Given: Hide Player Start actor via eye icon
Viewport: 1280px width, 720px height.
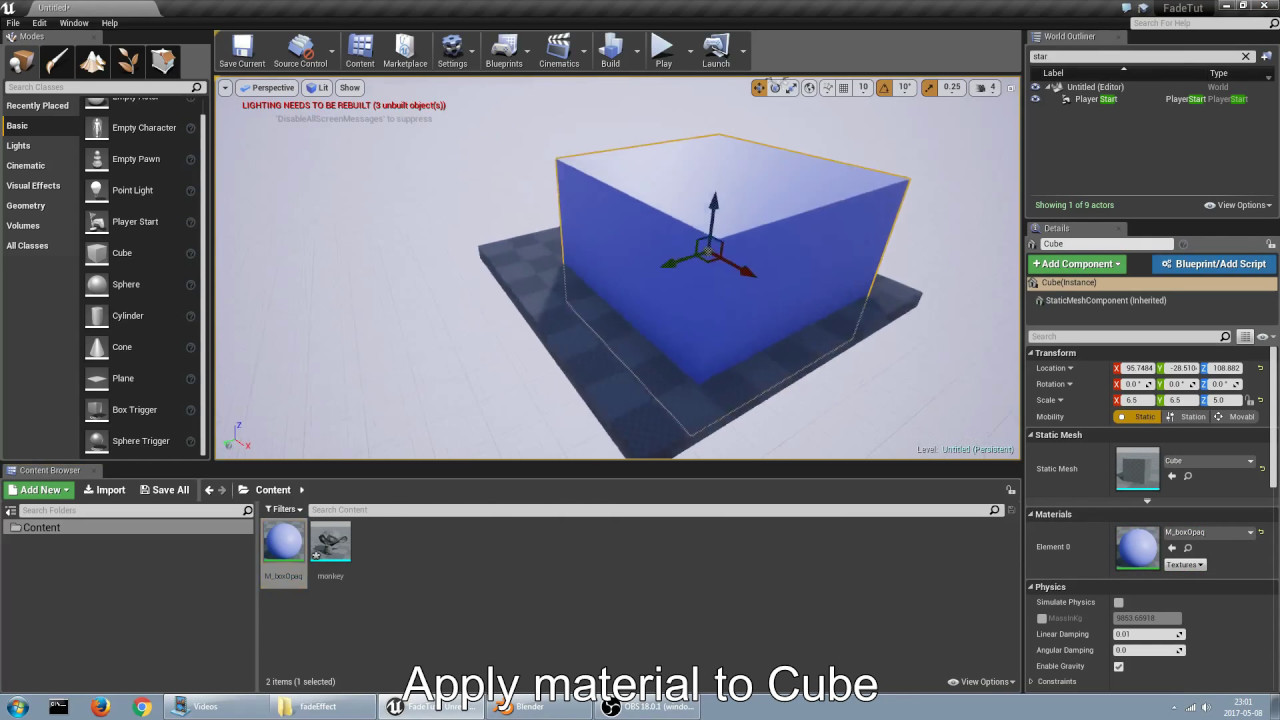Looking at the screenshot, I should tap(1035, 99).
